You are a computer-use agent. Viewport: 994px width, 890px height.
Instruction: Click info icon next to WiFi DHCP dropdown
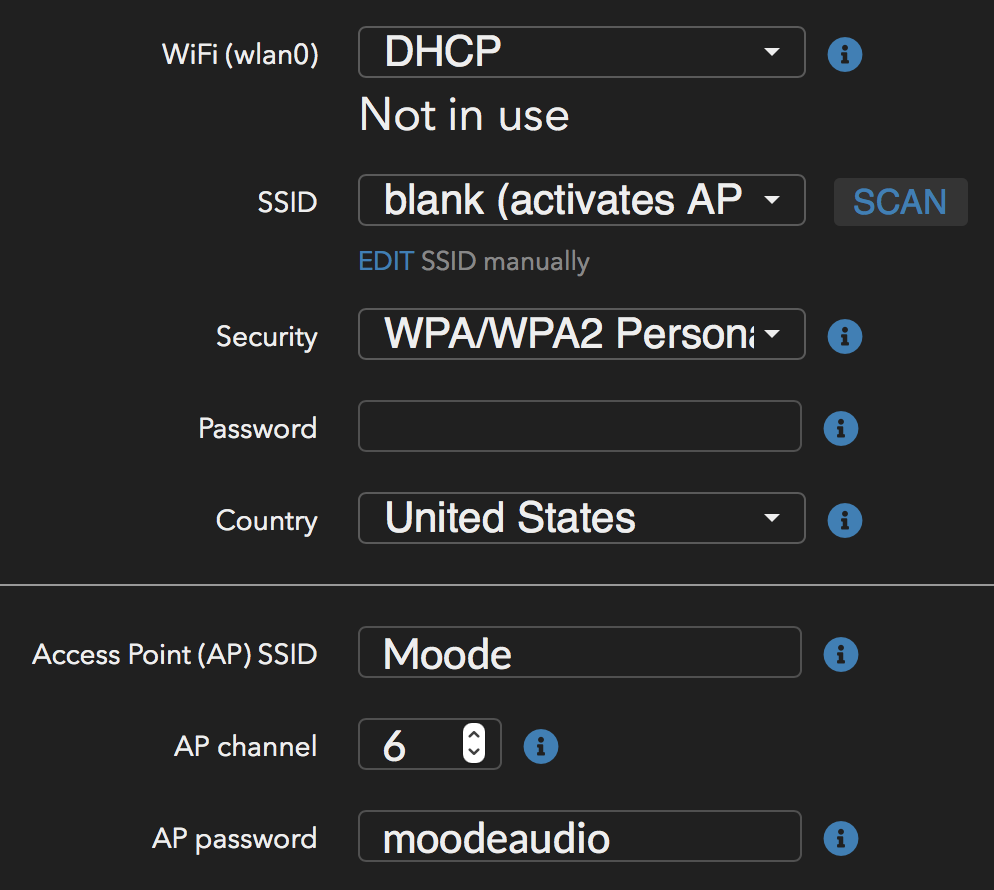click(844, 55)
